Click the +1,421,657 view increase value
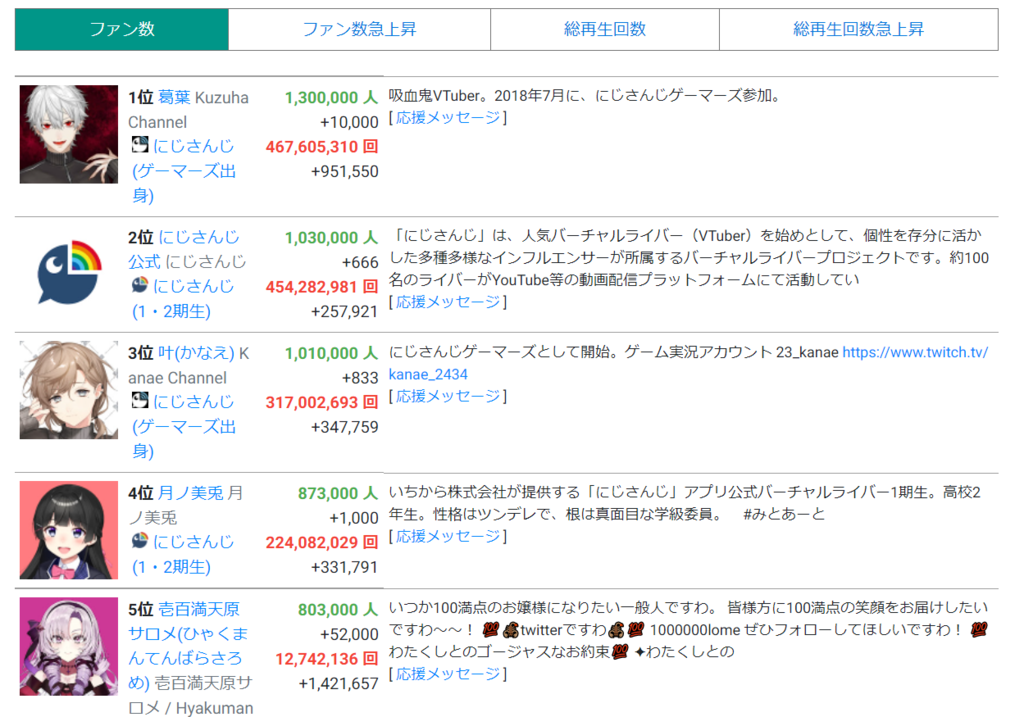The width and height of the screenshot is (1024, 717). (338, 684)
